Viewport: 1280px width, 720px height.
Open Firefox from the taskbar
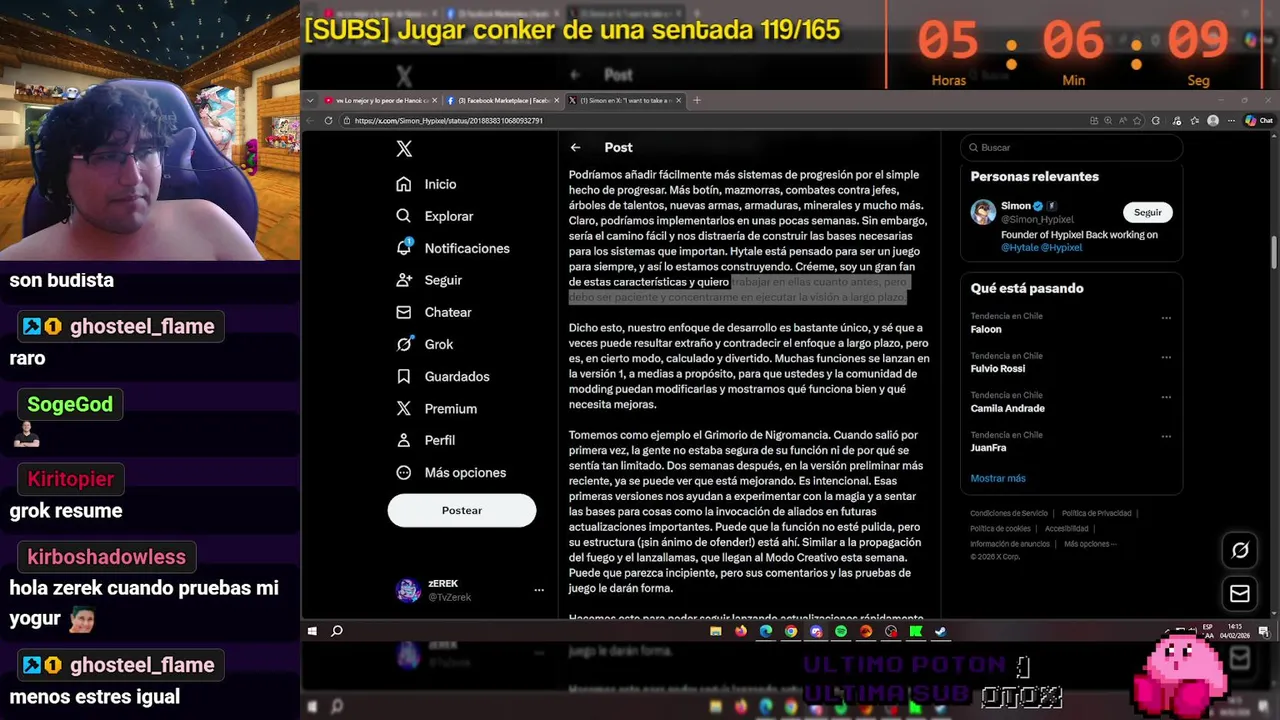pos(740,631)
